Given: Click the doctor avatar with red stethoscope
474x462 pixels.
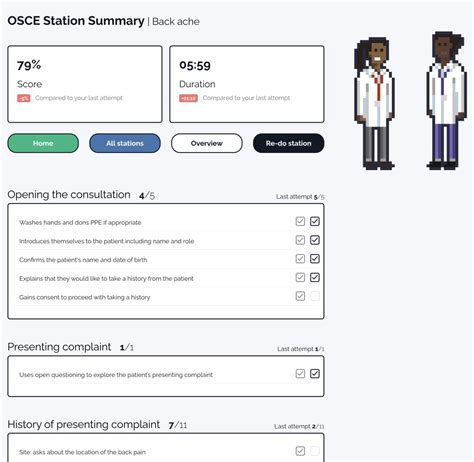Looking at the screenshot, I should [375, 103].
